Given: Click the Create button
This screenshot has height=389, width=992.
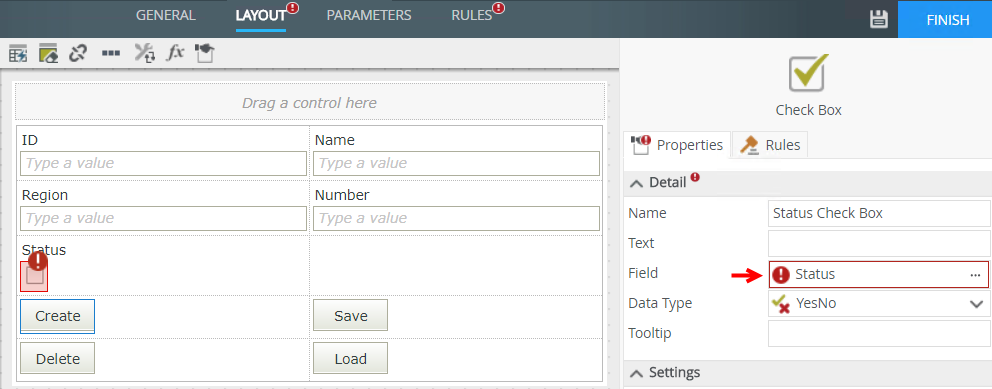Looking at the screenshot, I should [58, 316].
